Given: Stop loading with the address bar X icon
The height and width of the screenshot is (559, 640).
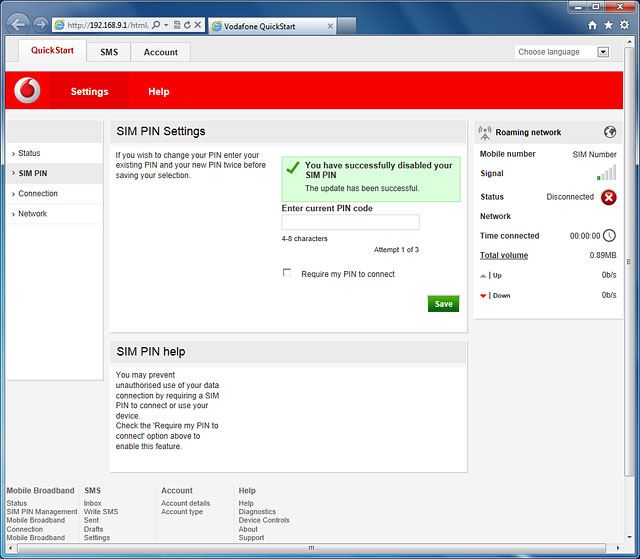Looking at the screenshot, I should point(198,25).
